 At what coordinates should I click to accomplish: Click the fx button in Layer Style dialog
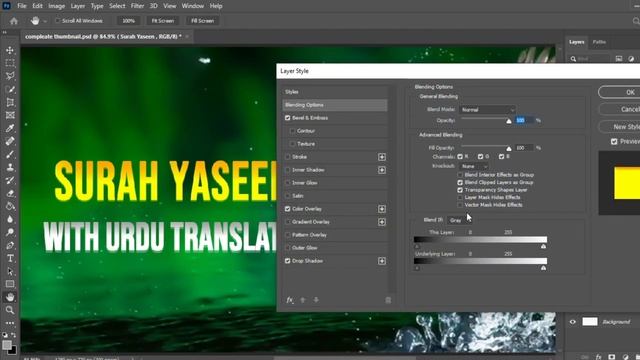coord(290,300)
